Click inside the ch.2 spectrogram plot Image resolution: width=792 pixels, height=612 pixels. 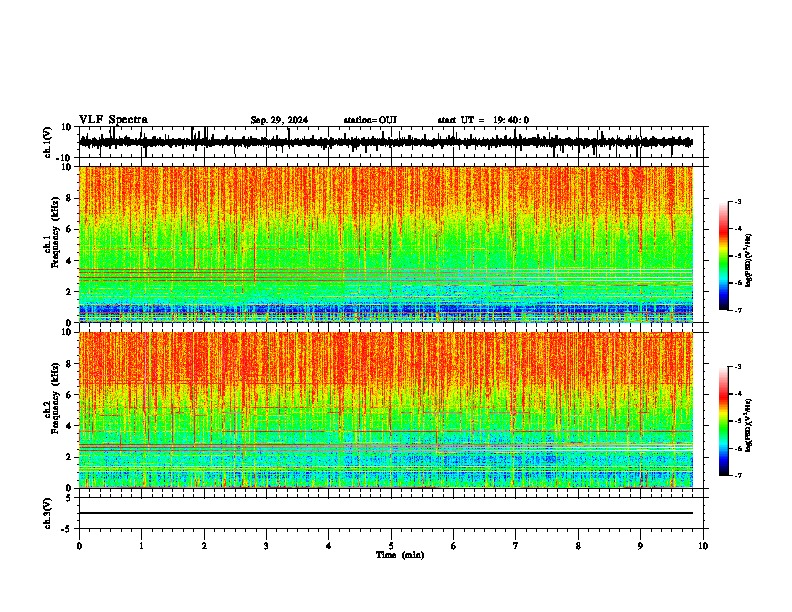386,410
